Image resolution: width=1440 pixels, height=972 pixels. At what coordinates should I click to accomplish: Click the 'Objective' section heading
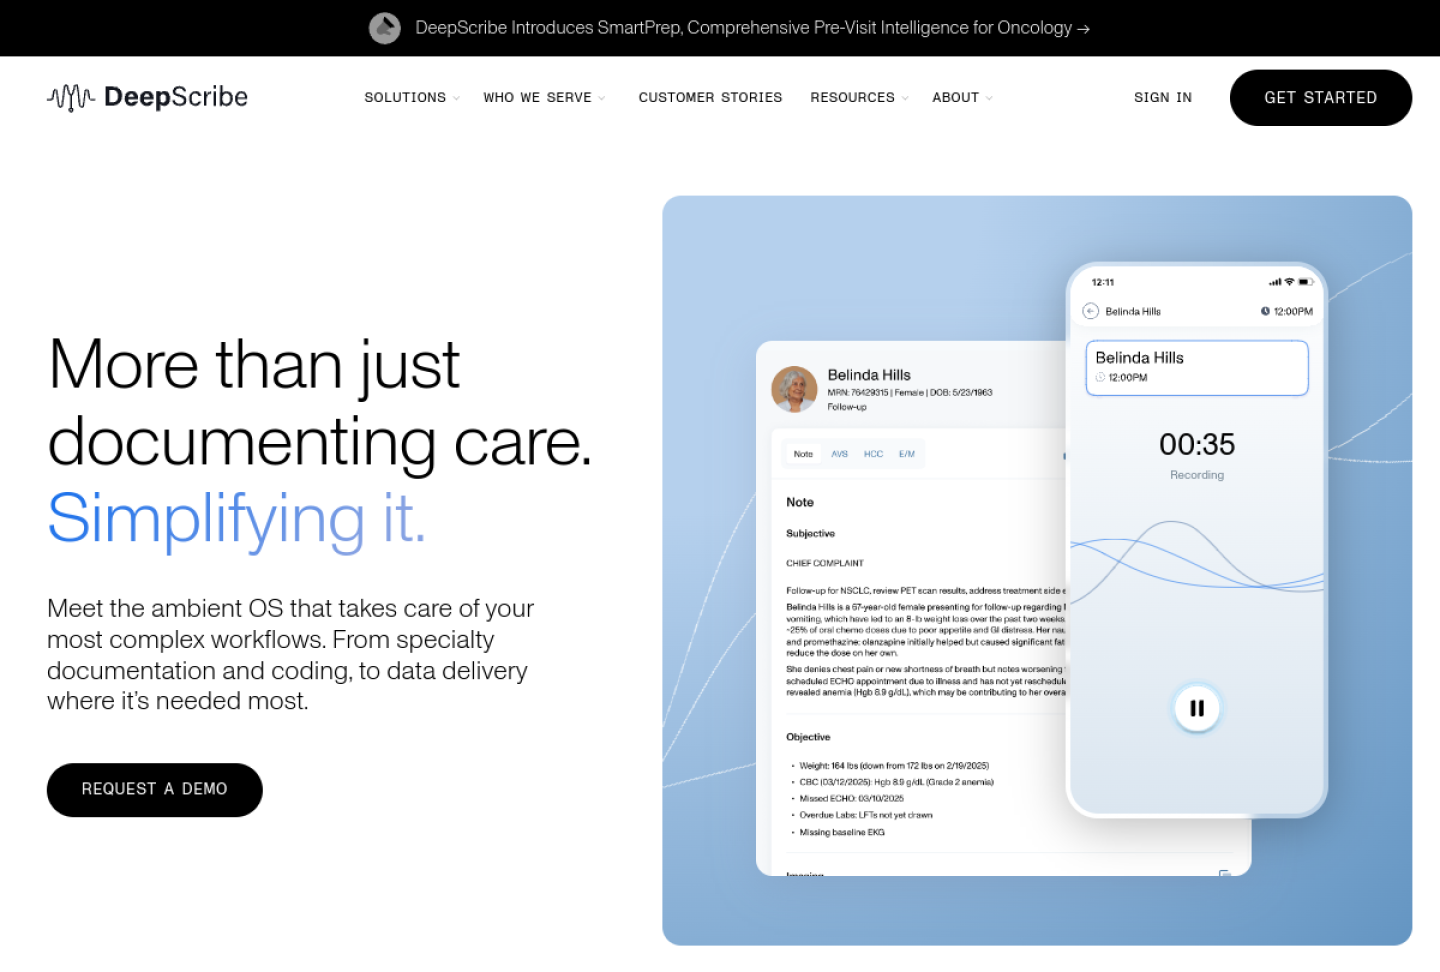pos(808,737)
